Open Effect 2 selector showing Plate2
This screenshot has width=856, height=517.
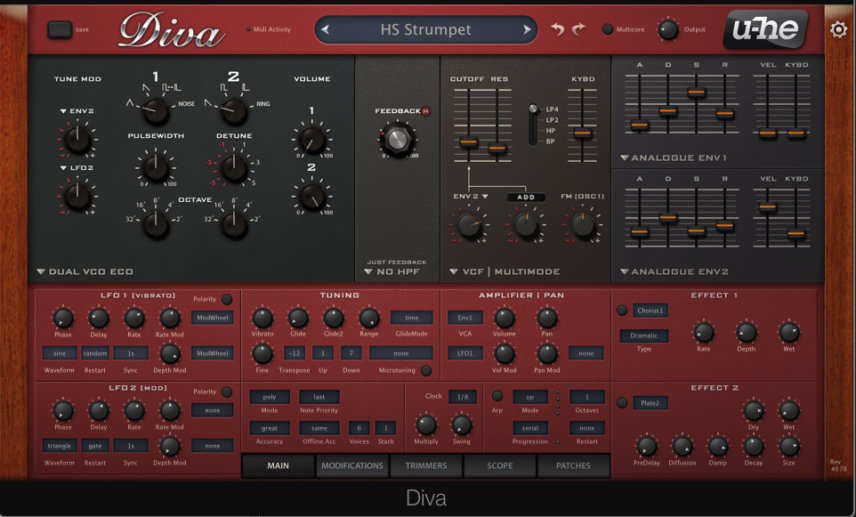(650, 403)
